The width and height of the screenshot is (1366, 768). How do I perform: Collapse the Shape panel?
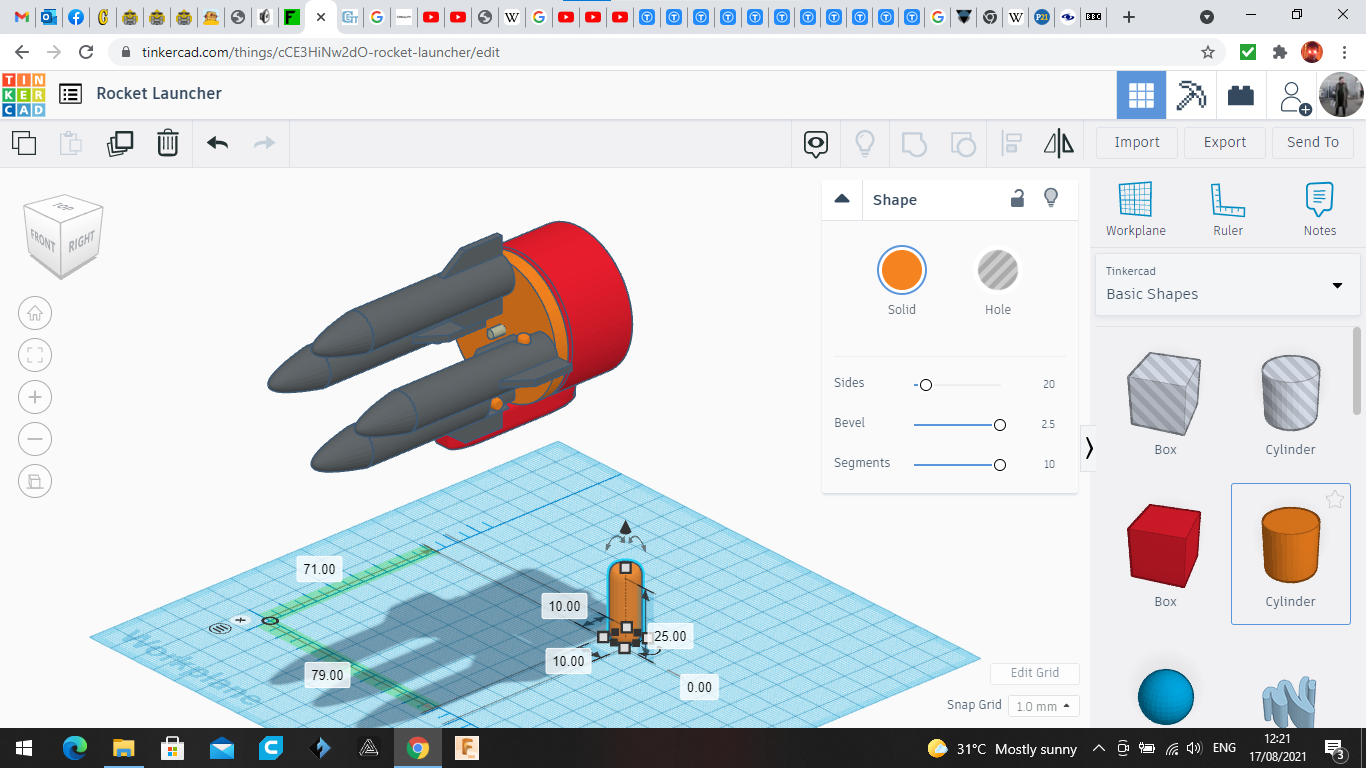click(842, 199)
